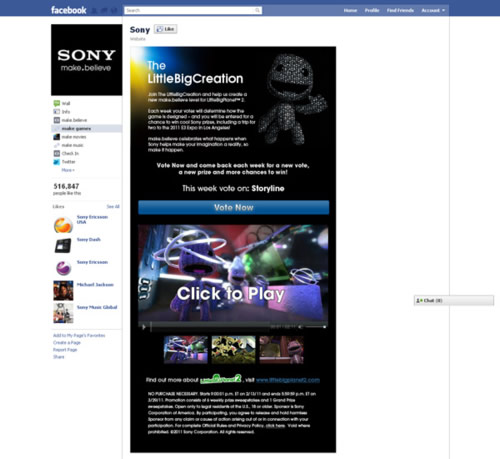The height and width of the screenshot is (459, 500).
Task: Select the make music tab
Action: tap(87, 145)
